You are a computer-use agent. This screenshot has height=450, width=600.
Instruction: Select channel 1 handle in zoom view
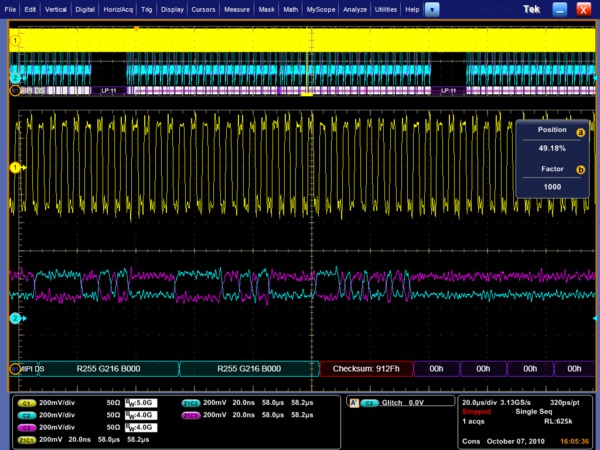coord(15,168)
